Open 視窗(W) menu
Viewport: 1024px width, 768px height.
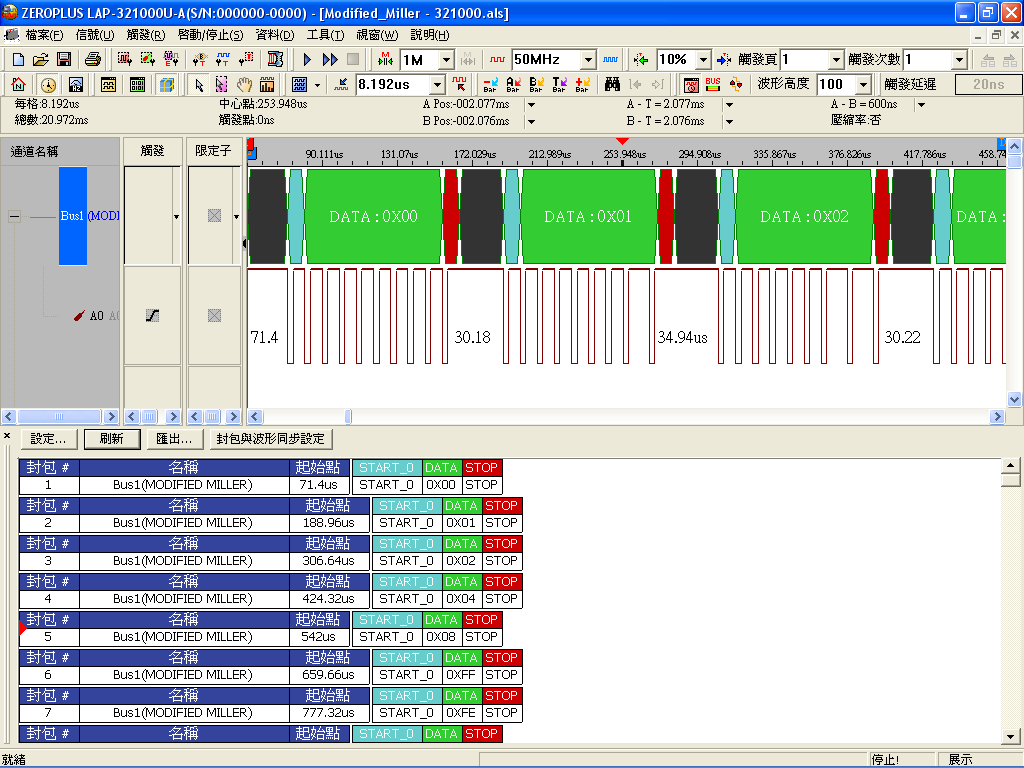(x=377, y=35)
